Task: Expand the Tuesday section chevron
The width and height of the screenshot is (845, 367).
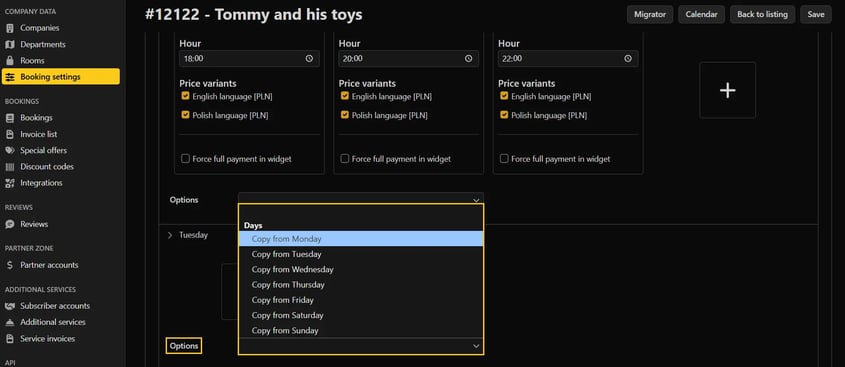Action: [x=170, y=236]
